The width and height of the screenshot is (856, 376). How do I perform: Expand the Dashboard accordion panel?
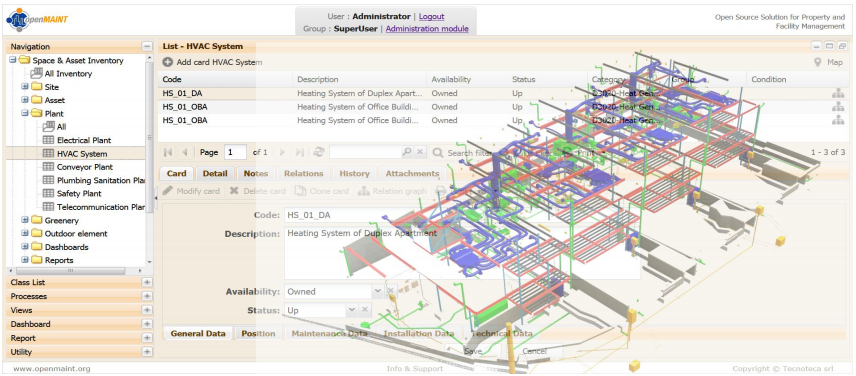(x=146, y=324)
